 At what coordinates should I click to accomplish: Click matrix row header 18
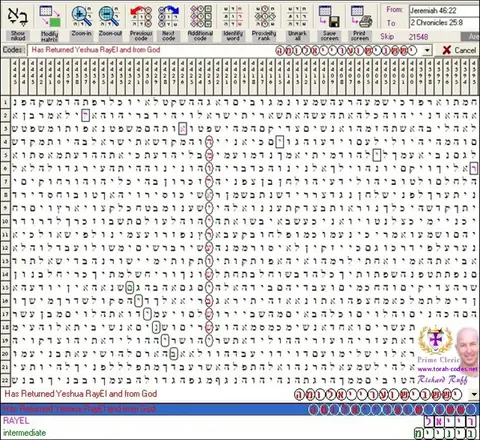pos(5,327)
